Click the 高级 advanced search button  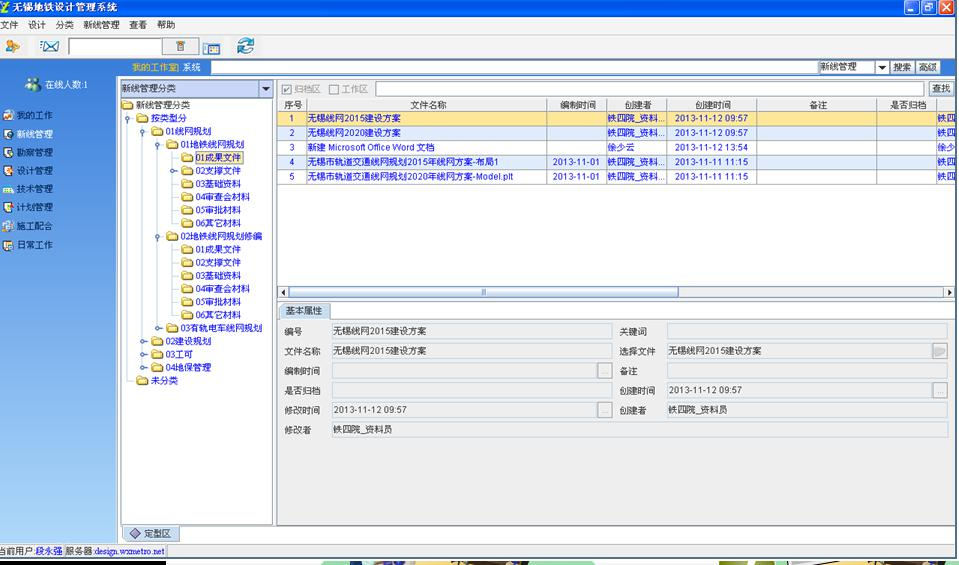(x=928, y=67)
